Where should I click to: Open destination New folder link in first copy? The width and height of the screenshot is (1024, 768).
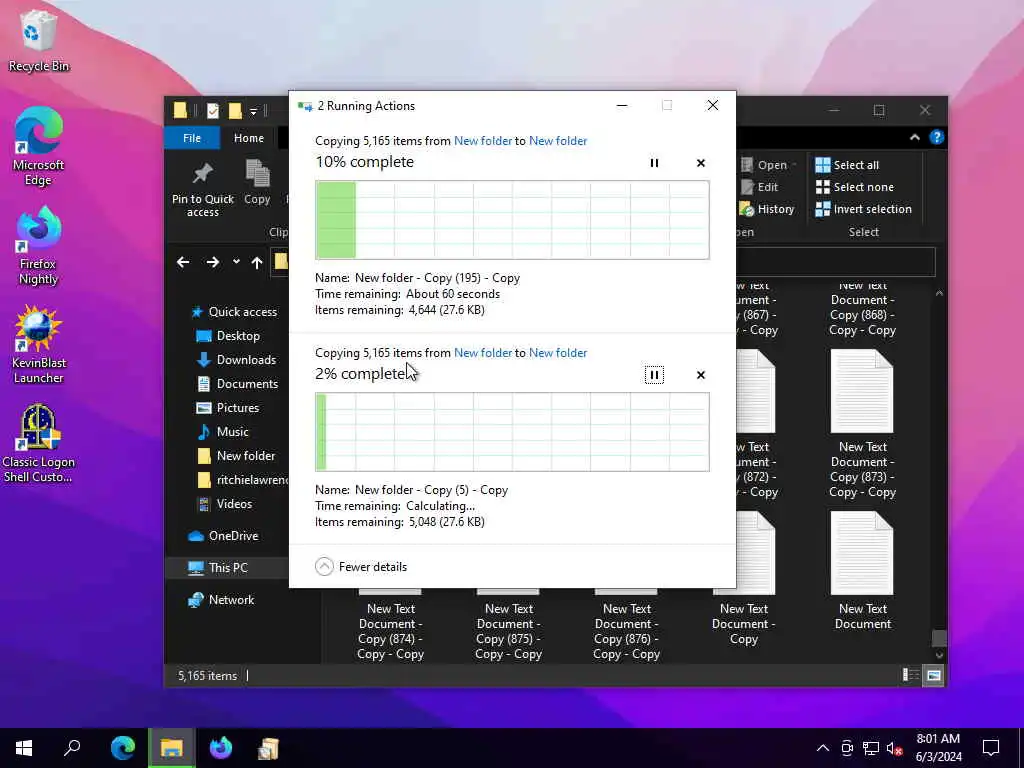click(558, 141)
